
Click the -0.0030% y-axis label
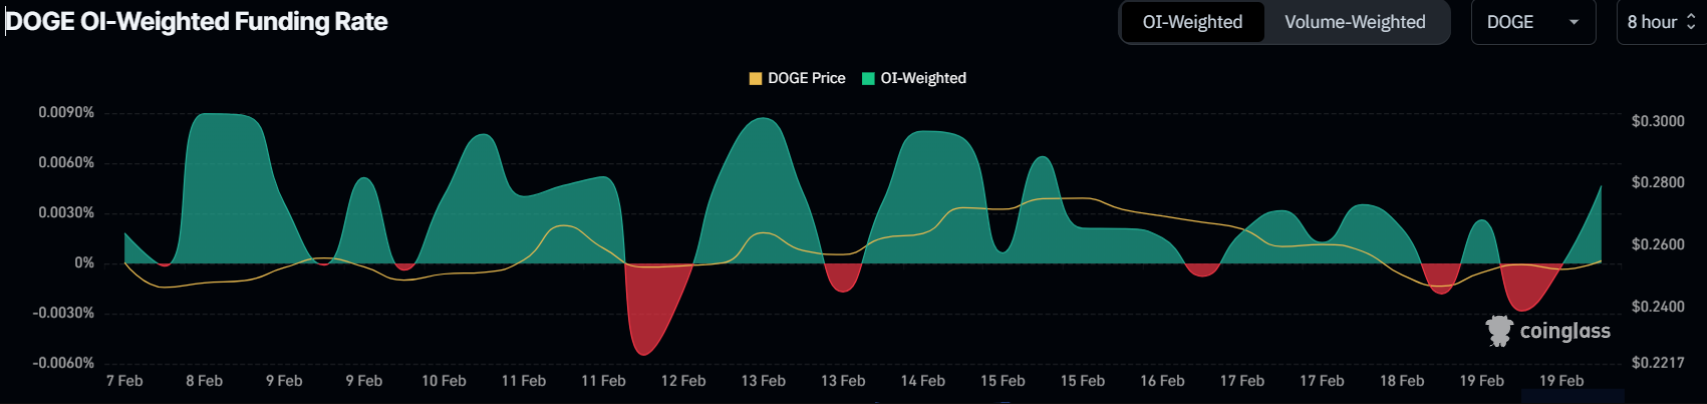click(63, 313)
